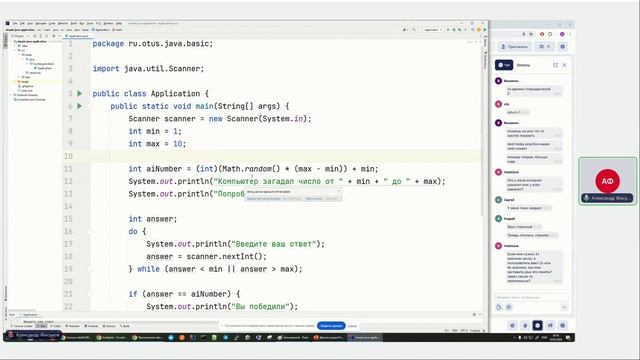Expand External Libraries node
The height and width of the screenshot is (360, 640).
click(x=11, y=95)
